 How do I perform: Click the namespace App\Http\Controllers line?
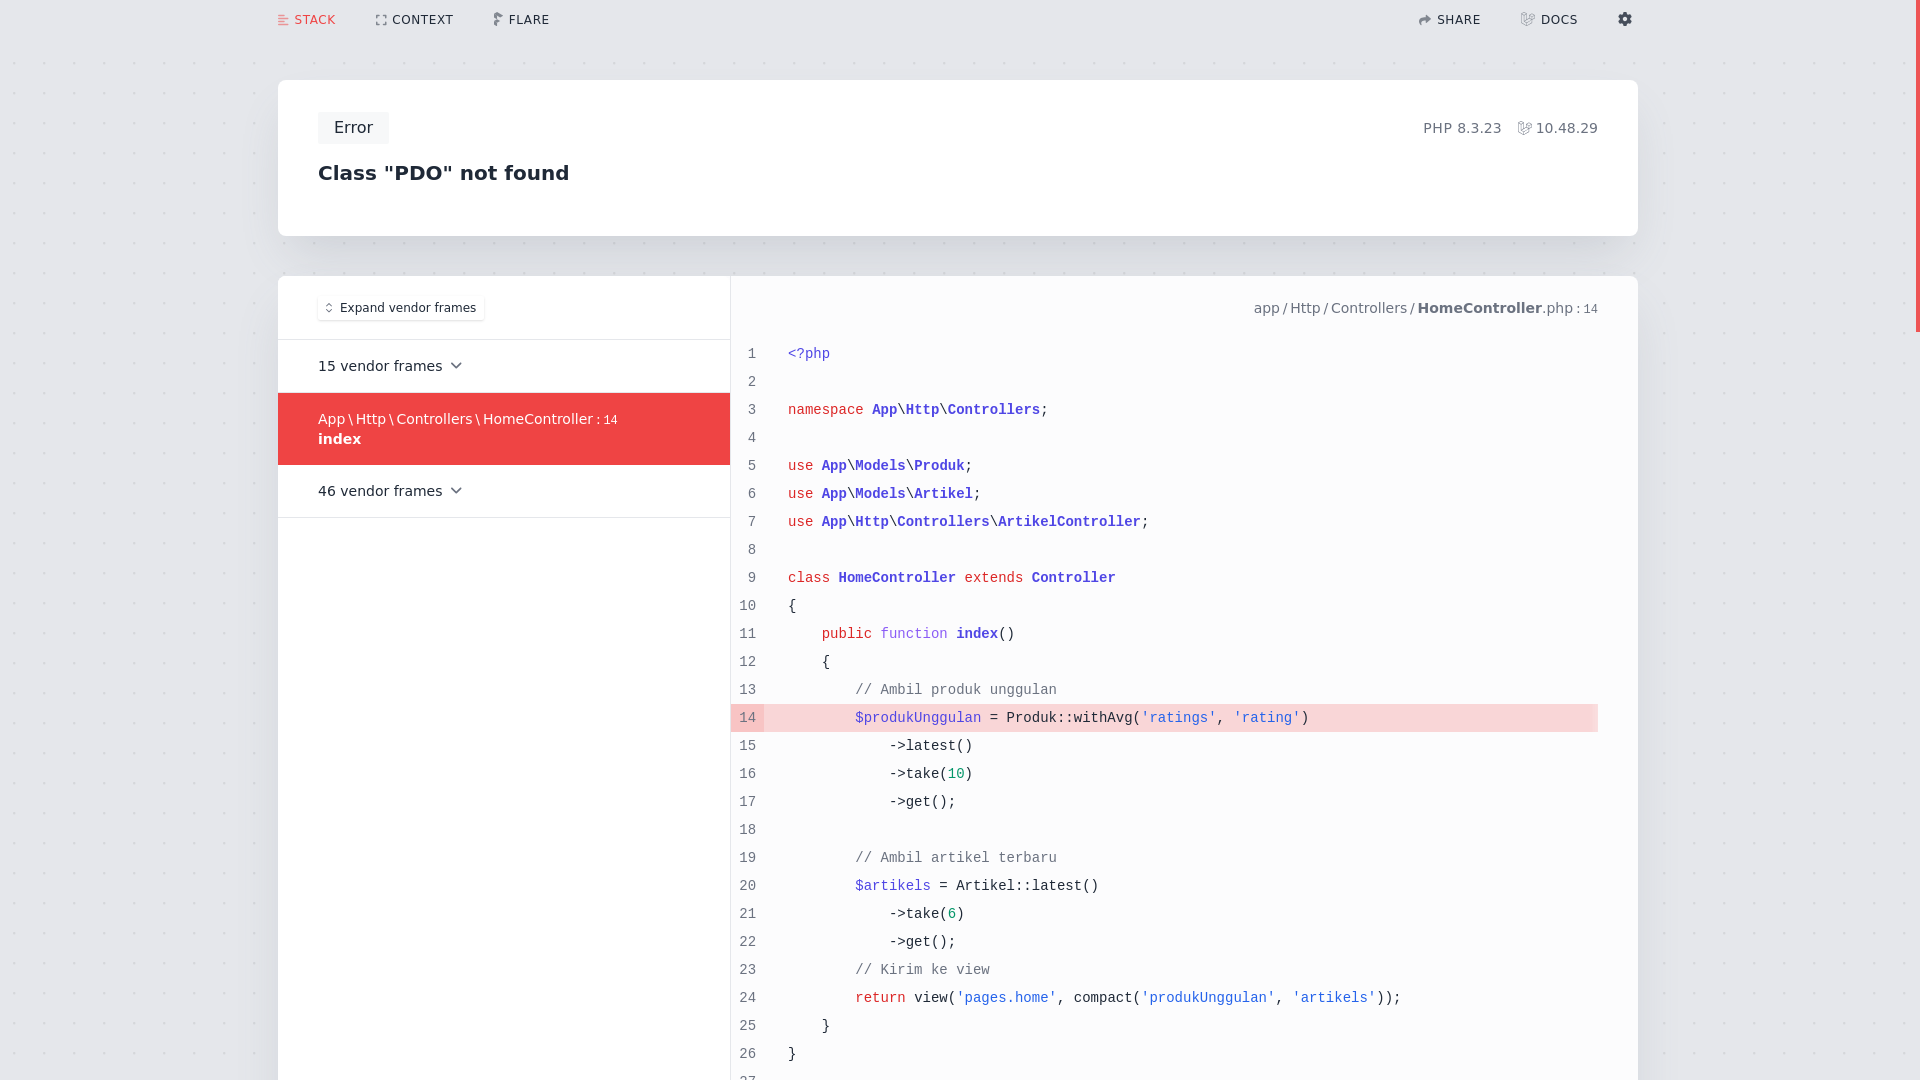917,410
